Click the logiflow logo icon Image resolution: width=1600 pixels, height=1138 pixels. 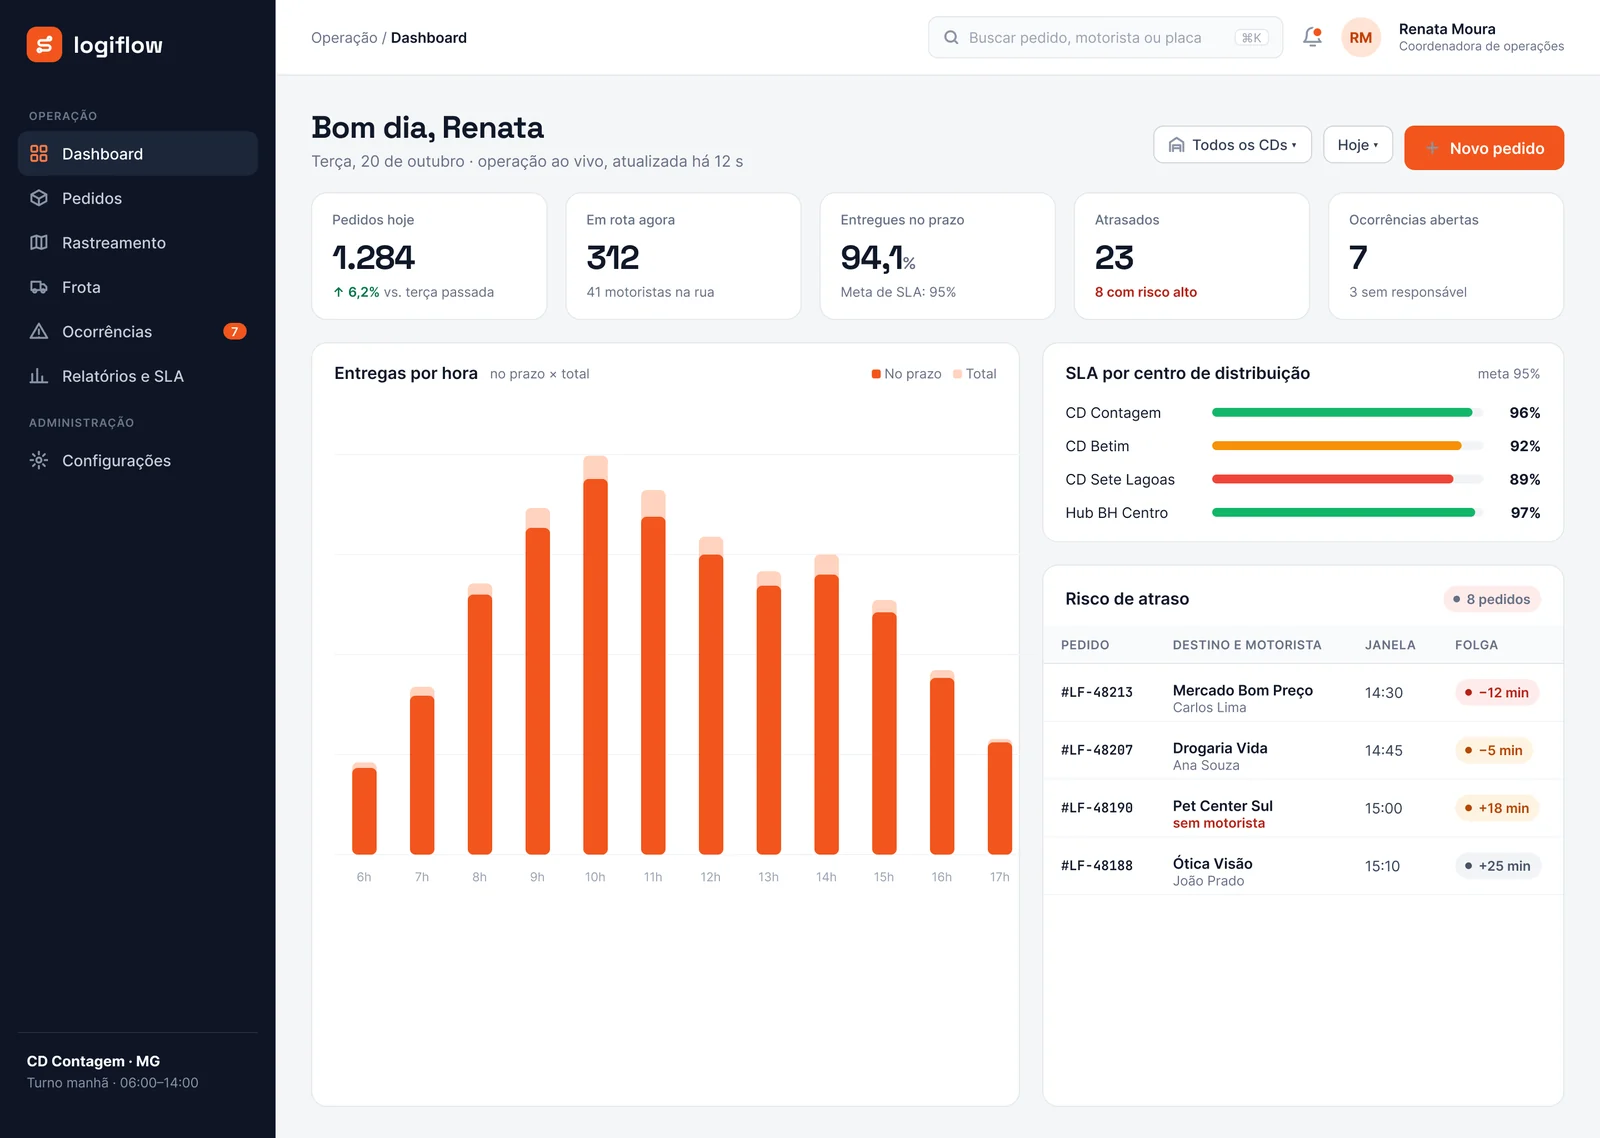click(44, 44)
